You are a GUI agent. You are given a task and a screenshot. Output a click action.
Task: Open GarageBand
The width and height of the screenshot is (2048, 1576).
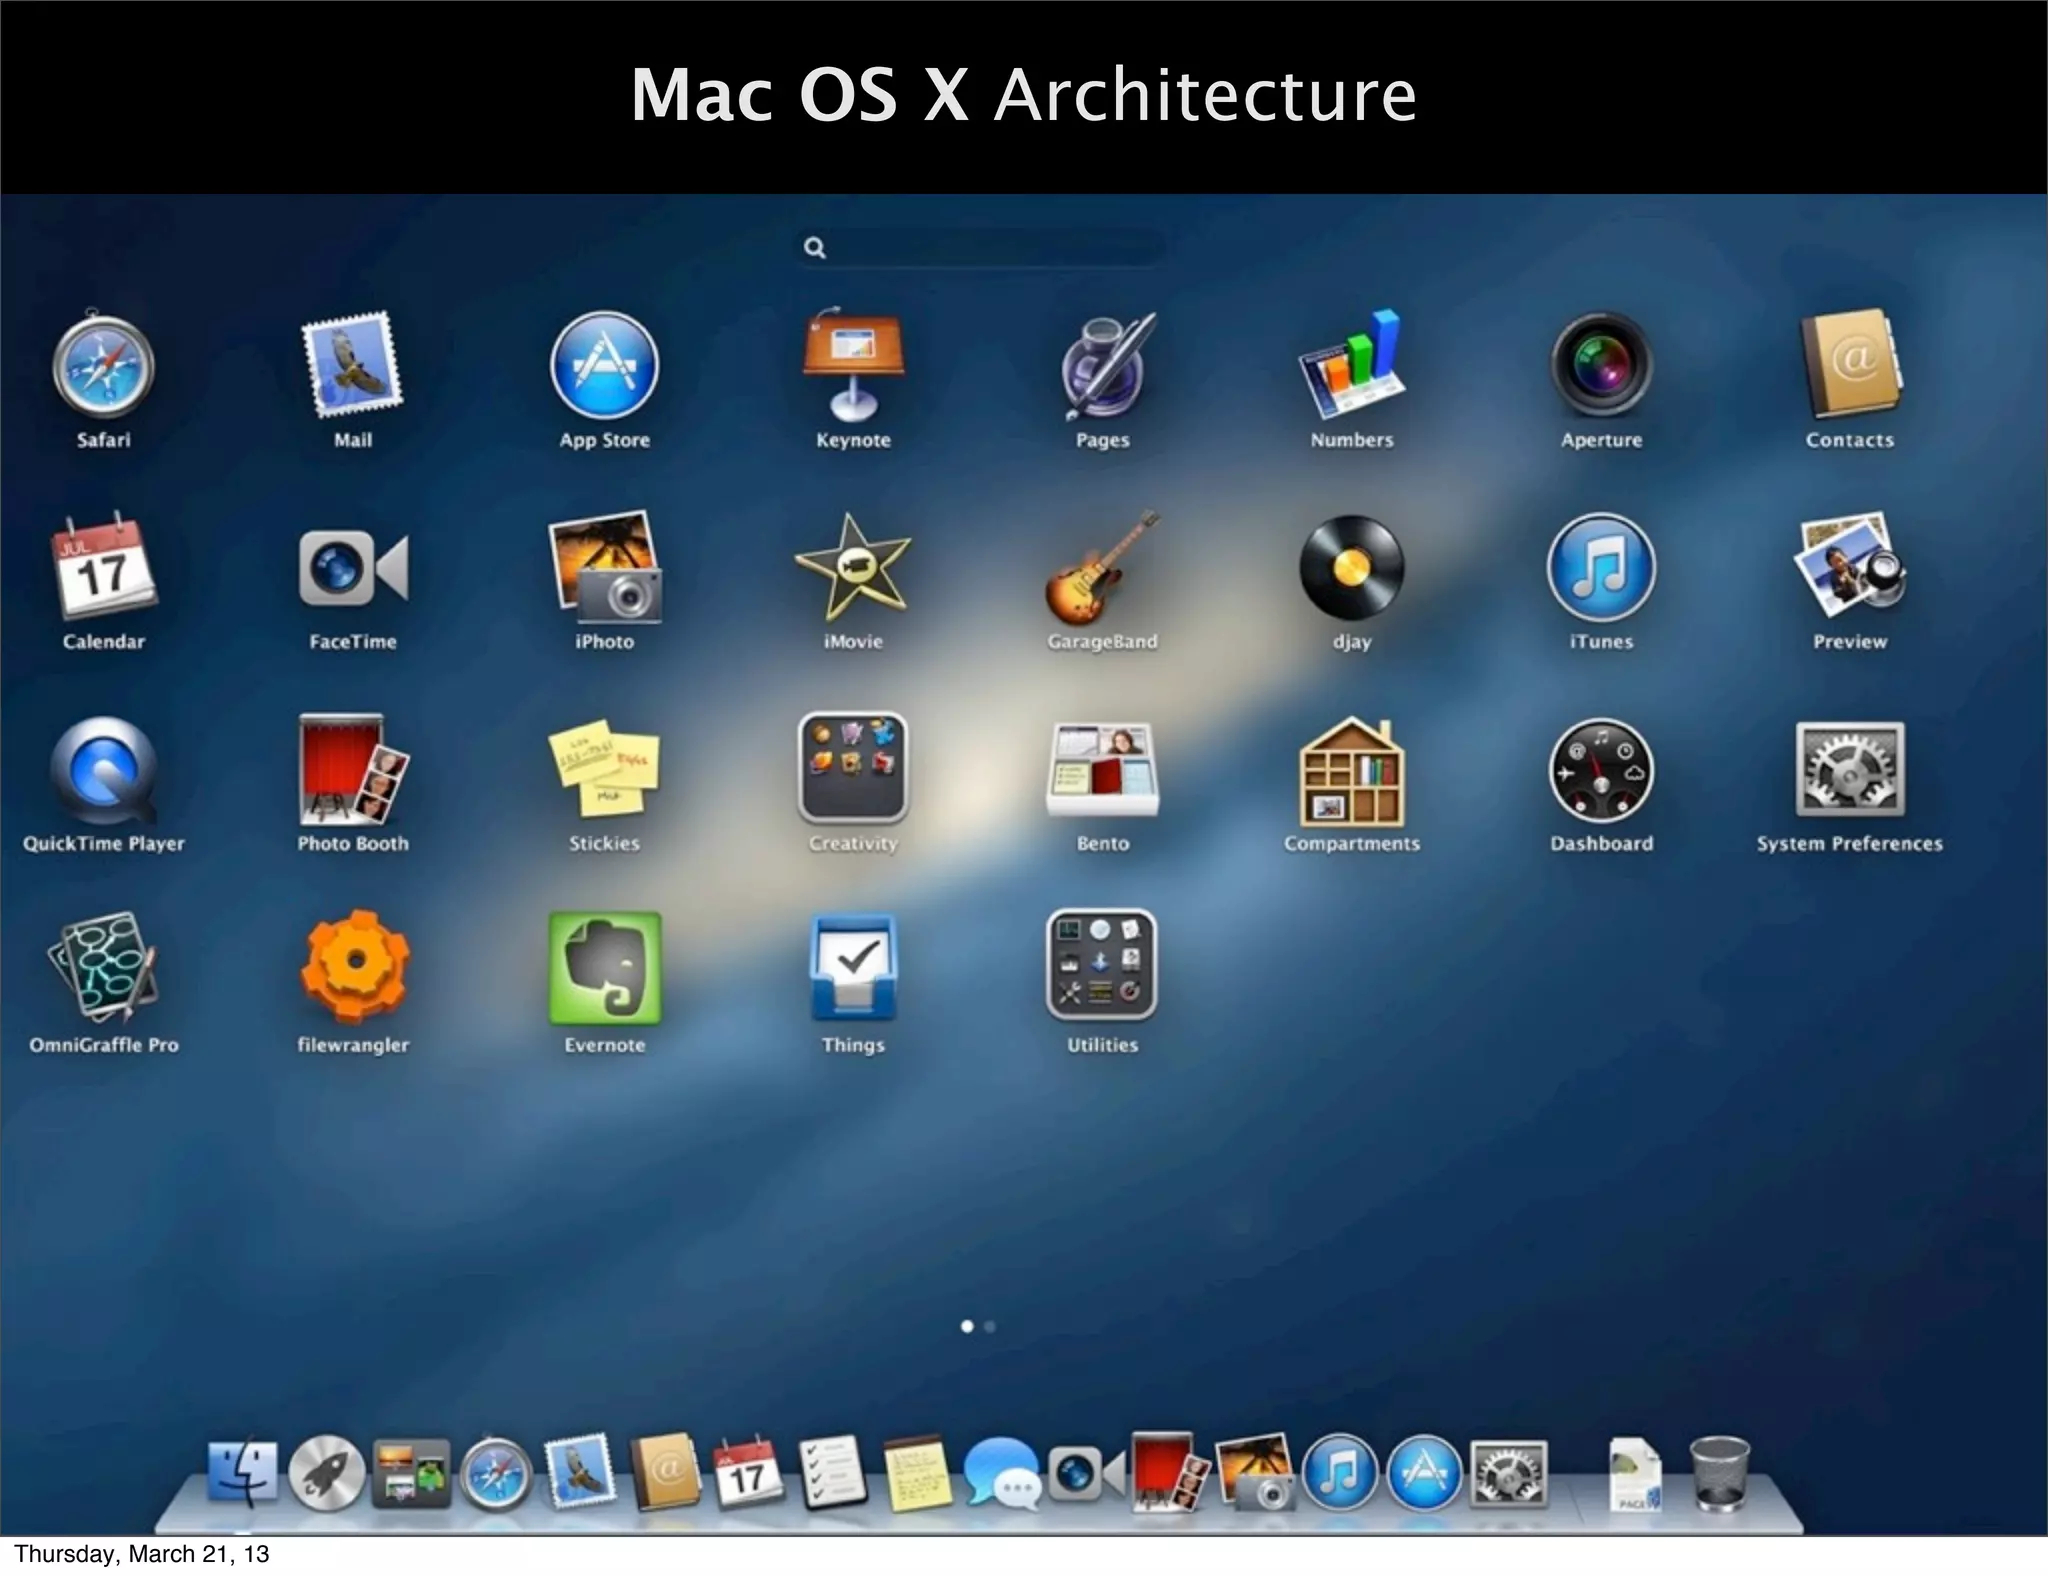1102,568
